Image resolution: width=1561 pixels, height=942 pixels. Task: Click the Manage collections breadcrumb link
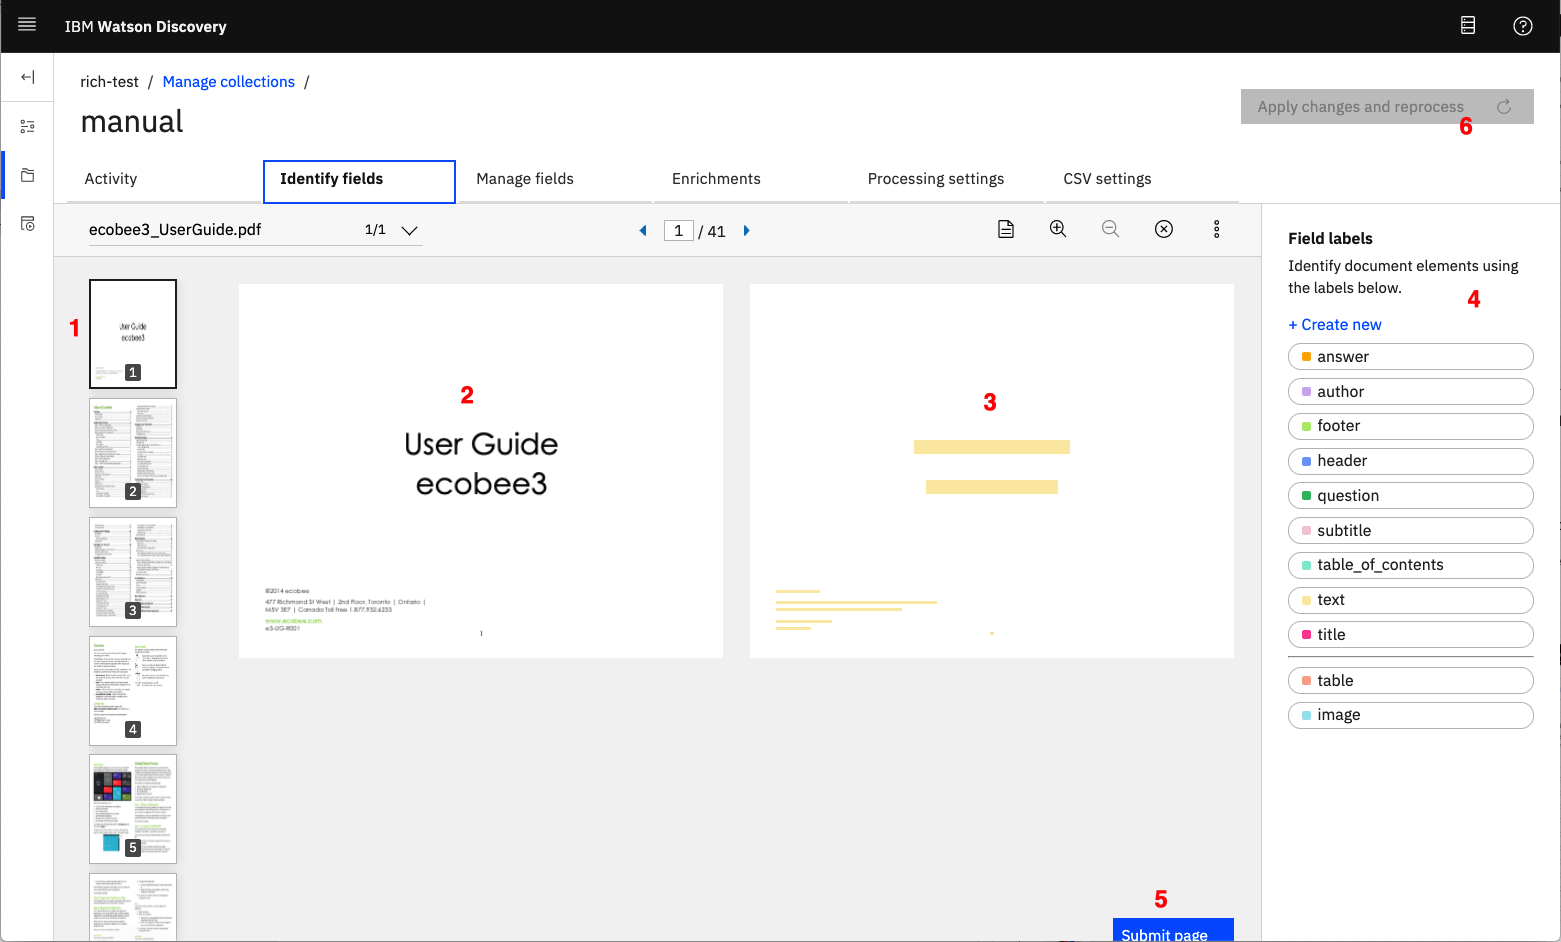pos(229,82)
